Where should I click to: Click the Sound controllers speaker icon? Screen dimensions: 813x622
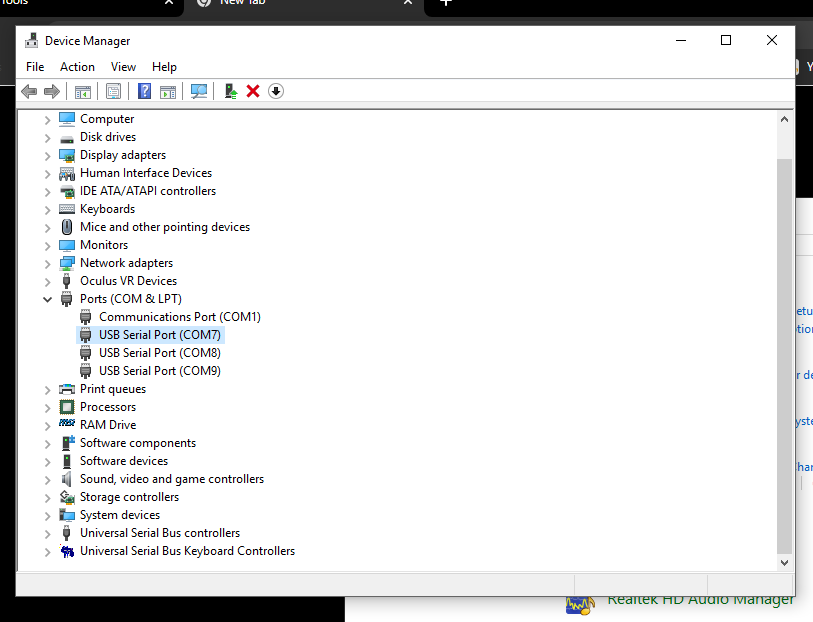click(x=67, y=479)
